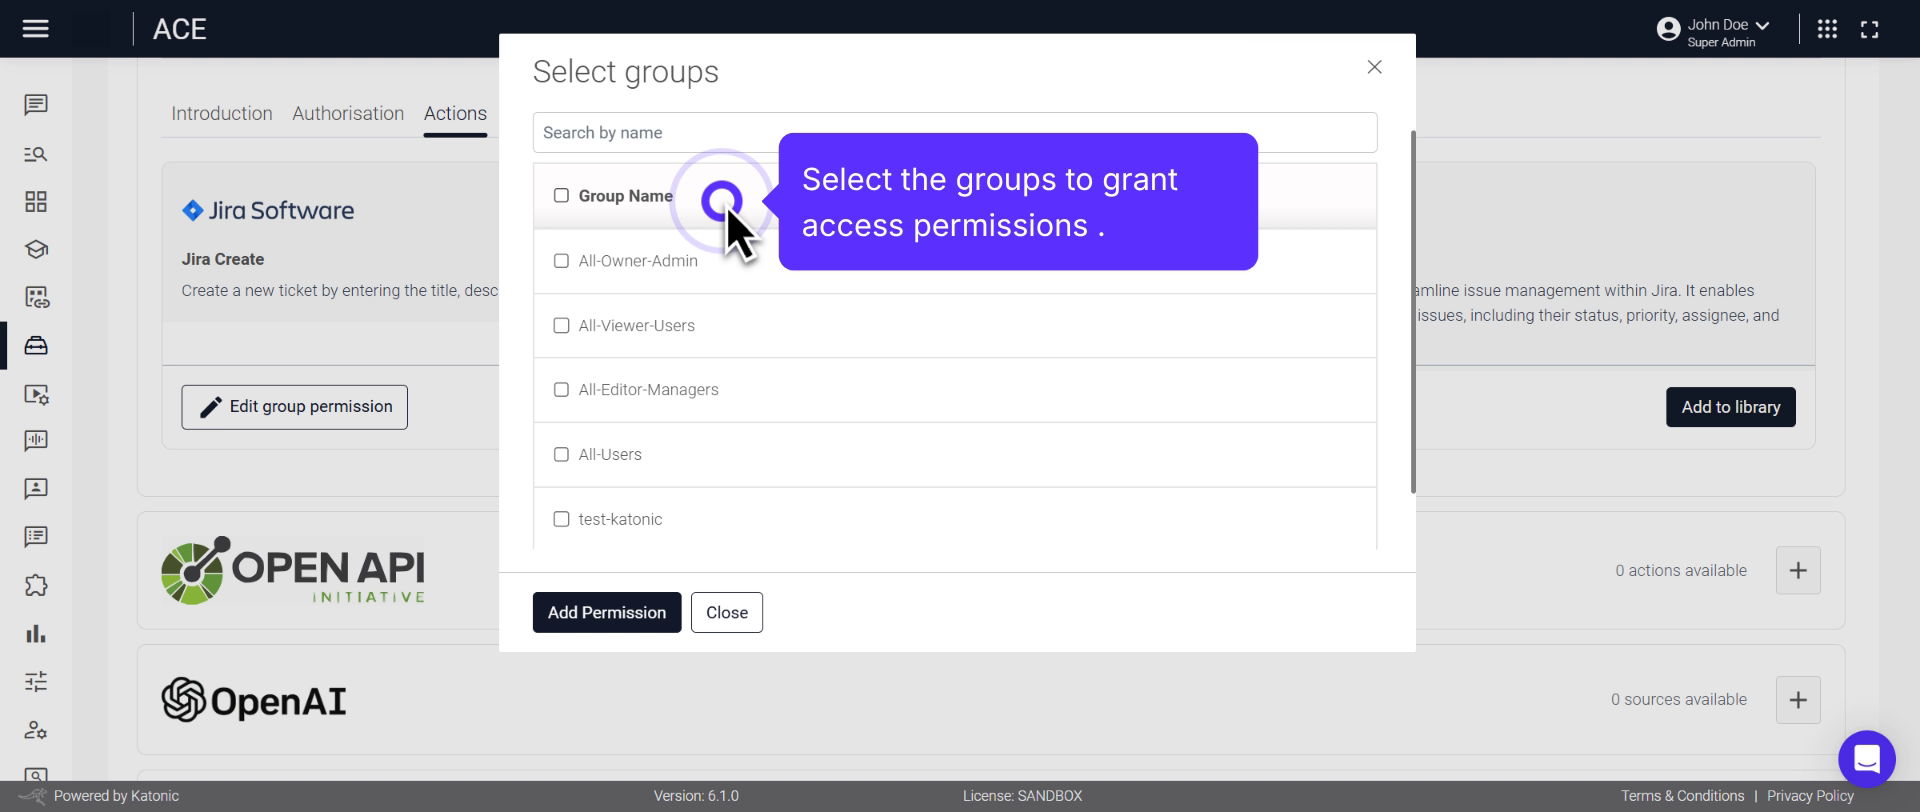Click the Jira Software logo
1920x812 pixels.
click(x=268, y=211)
